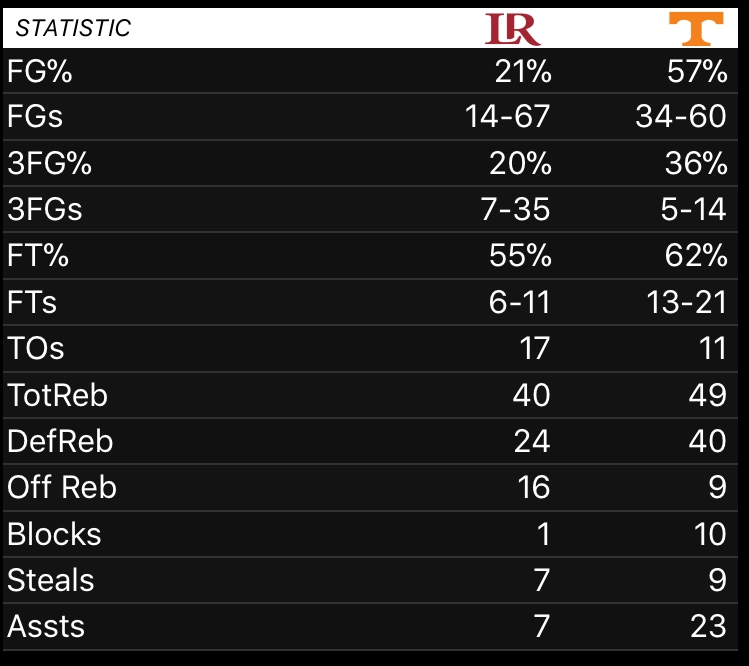749x666 pixels.
Task: Select the Off Reb row label
Action: tap(62, 487)
